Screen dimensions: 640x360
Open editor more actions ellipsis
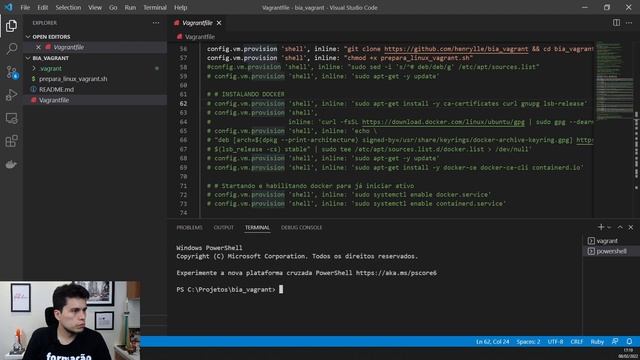click(629, 22)
